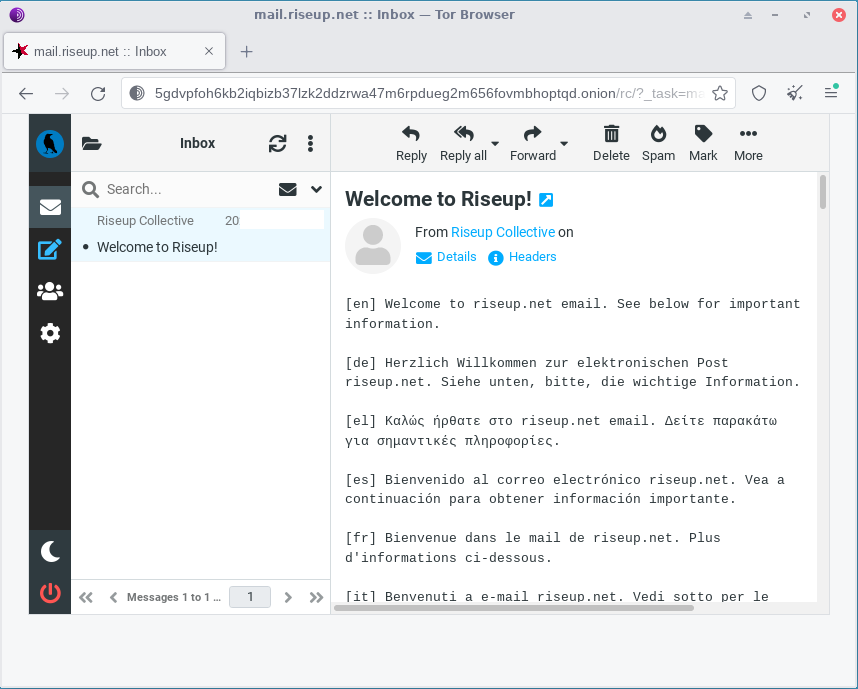Click the Search mail input field

[185, 189]
